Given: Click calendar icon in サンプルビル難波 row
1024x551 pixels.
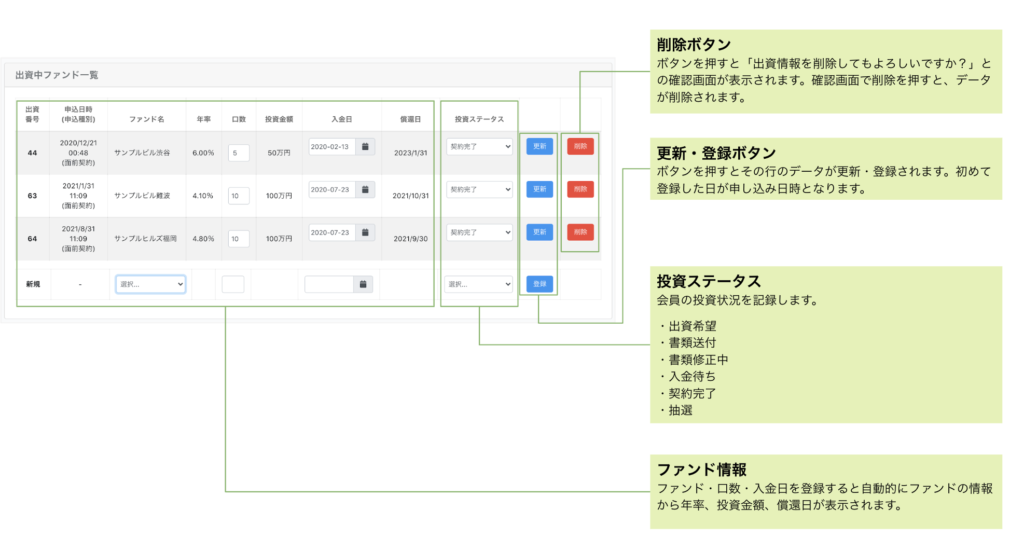Looking at the screenshot, I should pos(365,189).
